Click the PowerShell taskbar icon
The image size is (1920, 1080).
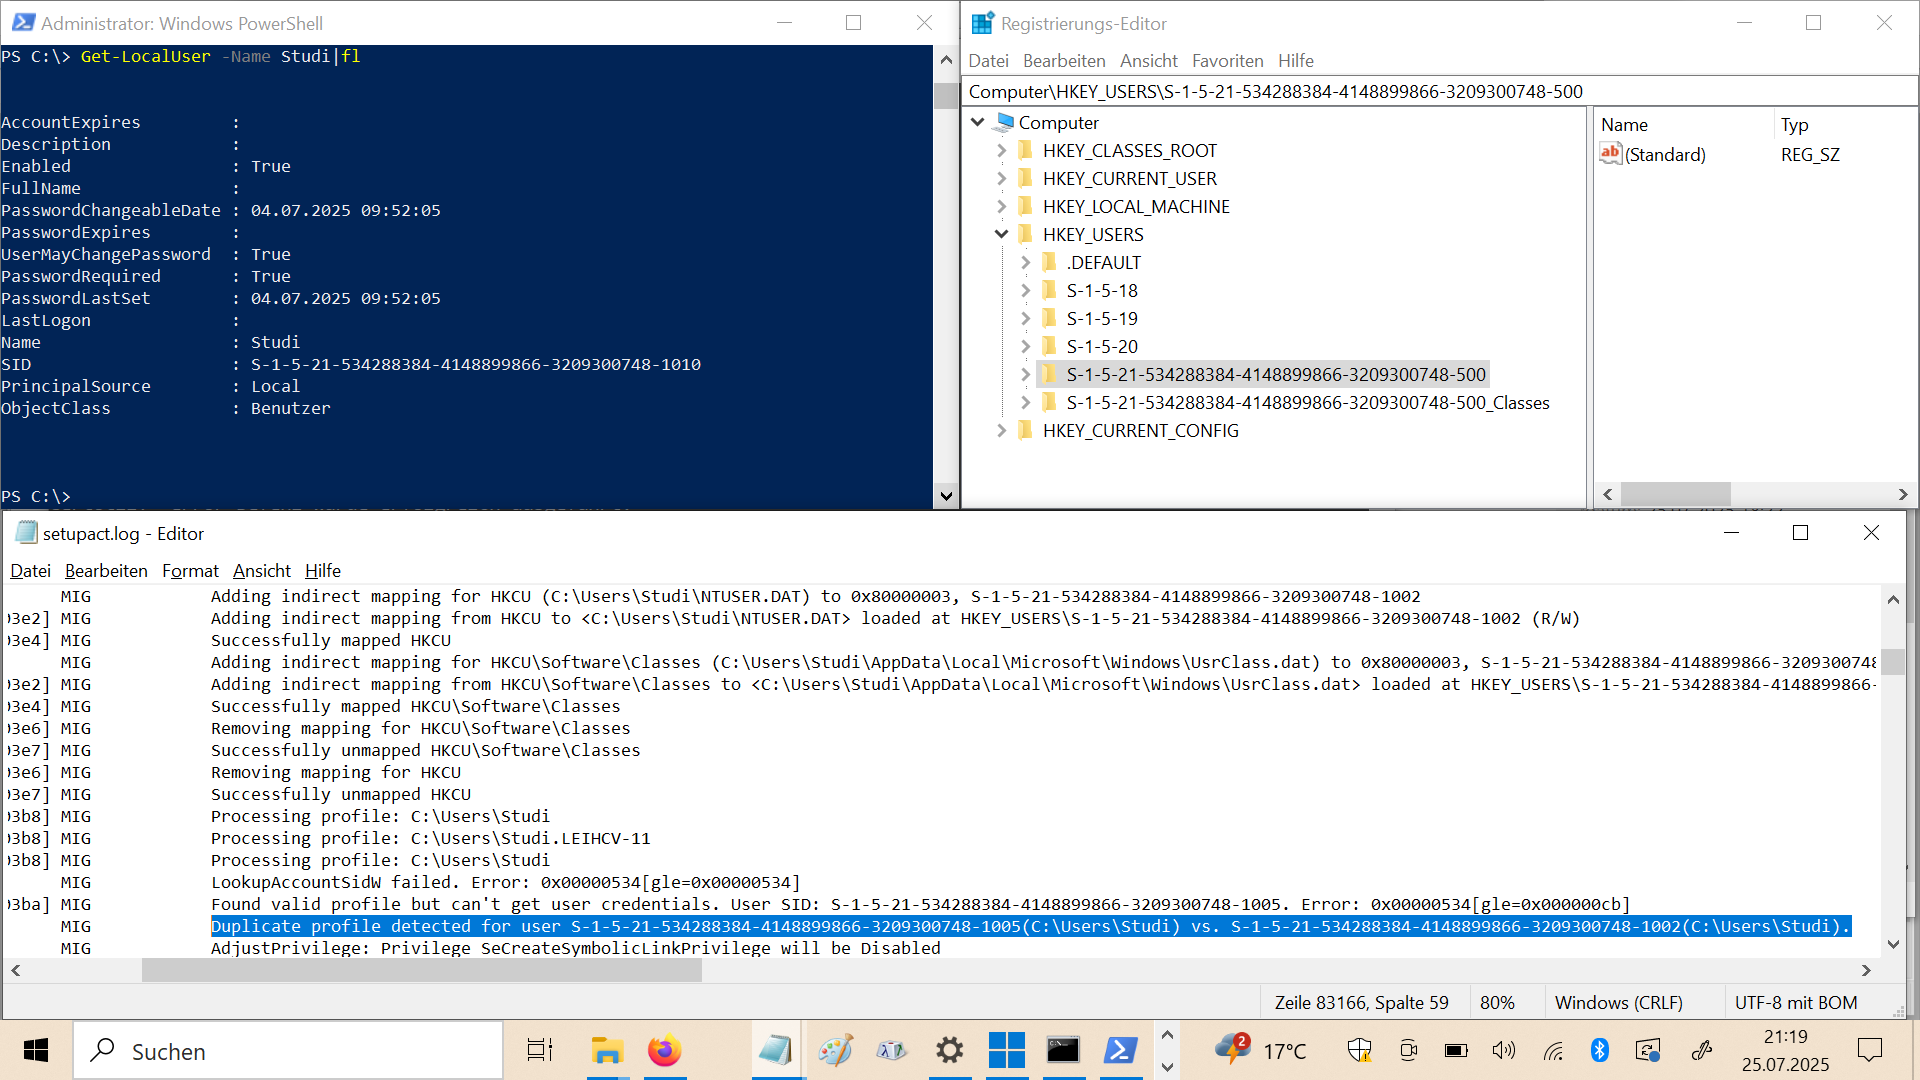tap(1120, 1051)
